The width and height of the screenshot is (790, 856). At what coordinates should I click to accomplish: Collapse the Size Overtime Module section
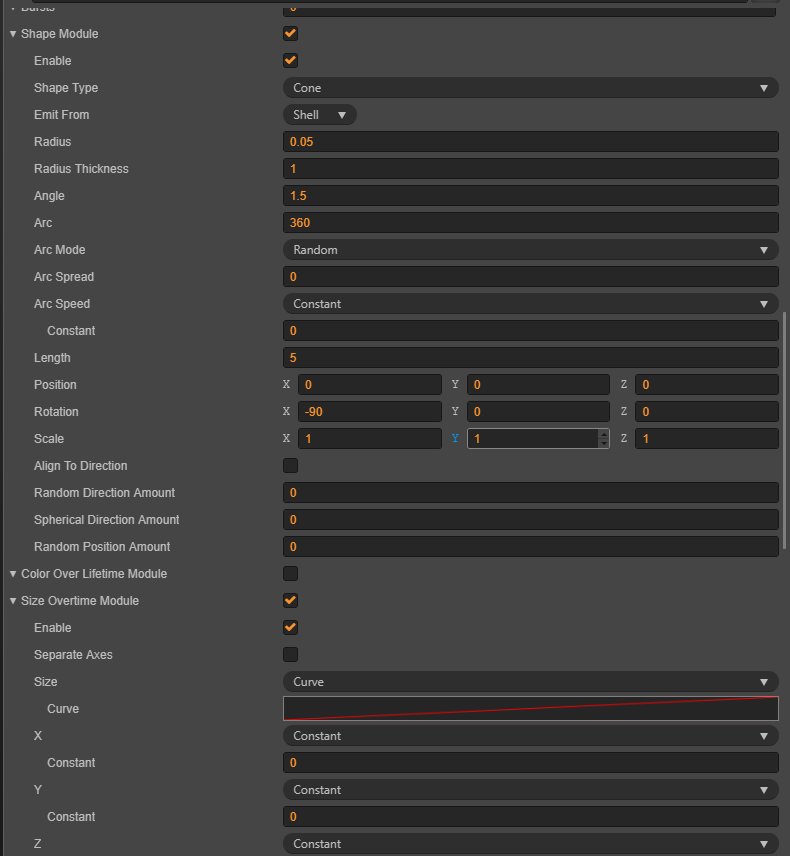(13, 601)
